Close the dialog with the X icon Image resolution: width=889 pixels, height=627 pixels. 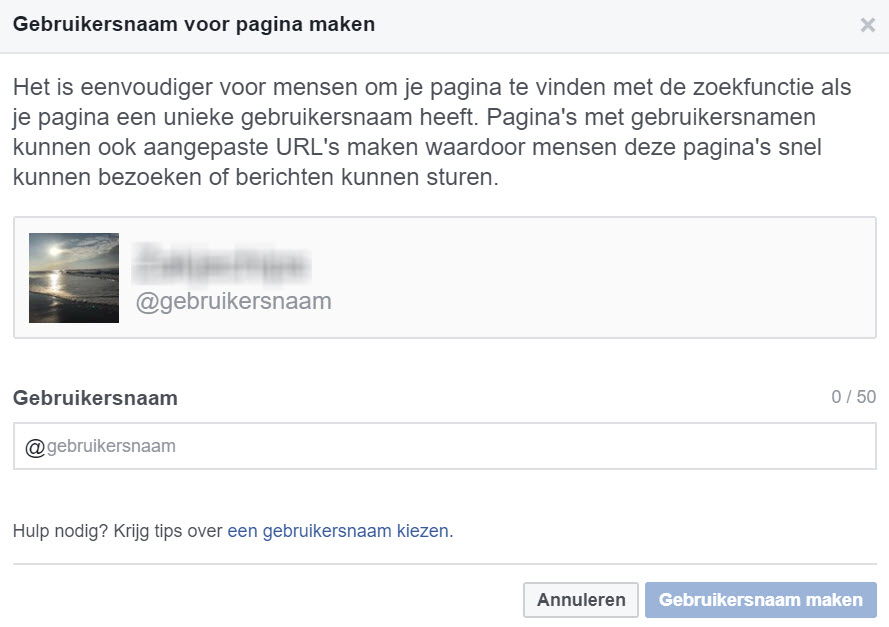point(867,26)
